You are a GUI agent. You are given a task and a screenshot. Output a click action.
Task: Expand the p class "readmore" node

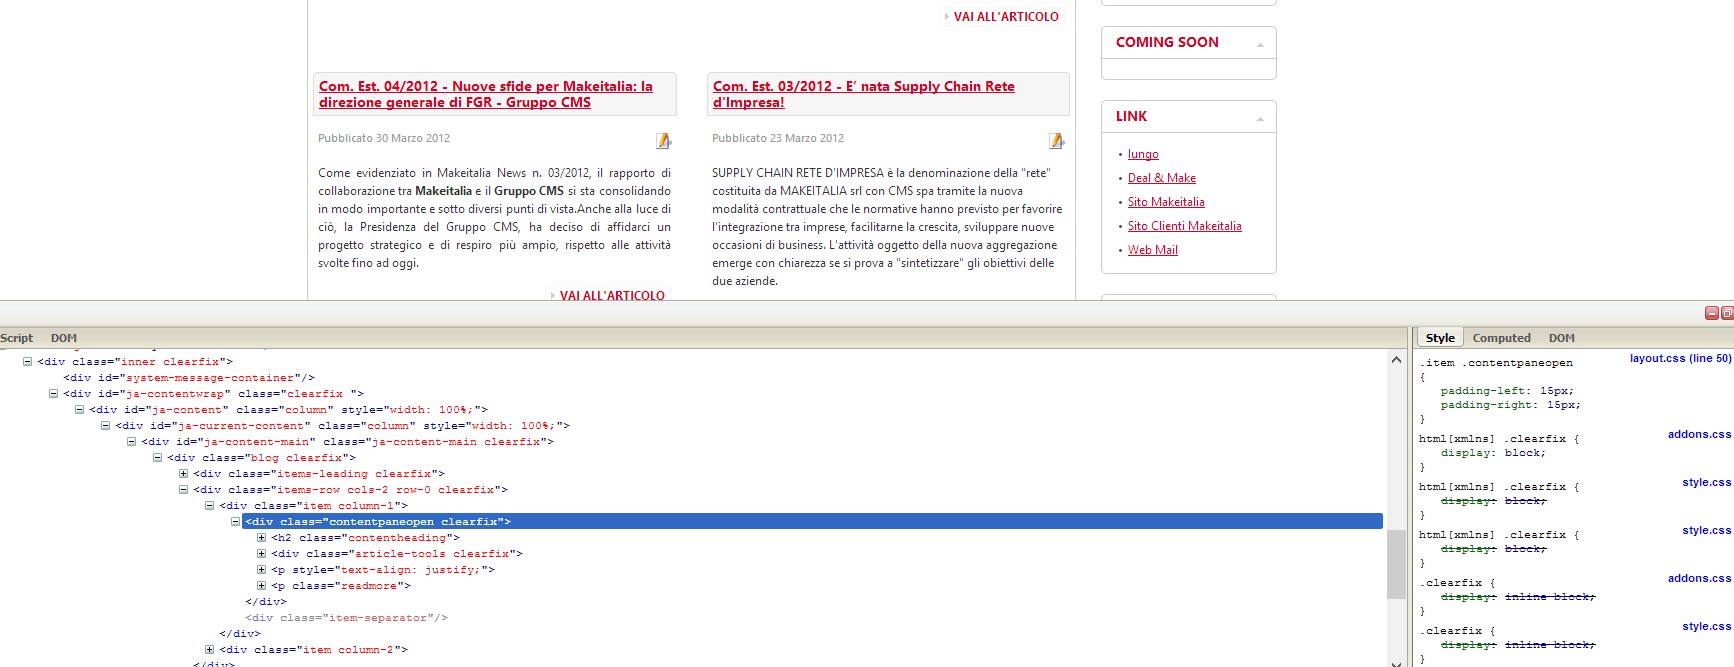point(261,586)
